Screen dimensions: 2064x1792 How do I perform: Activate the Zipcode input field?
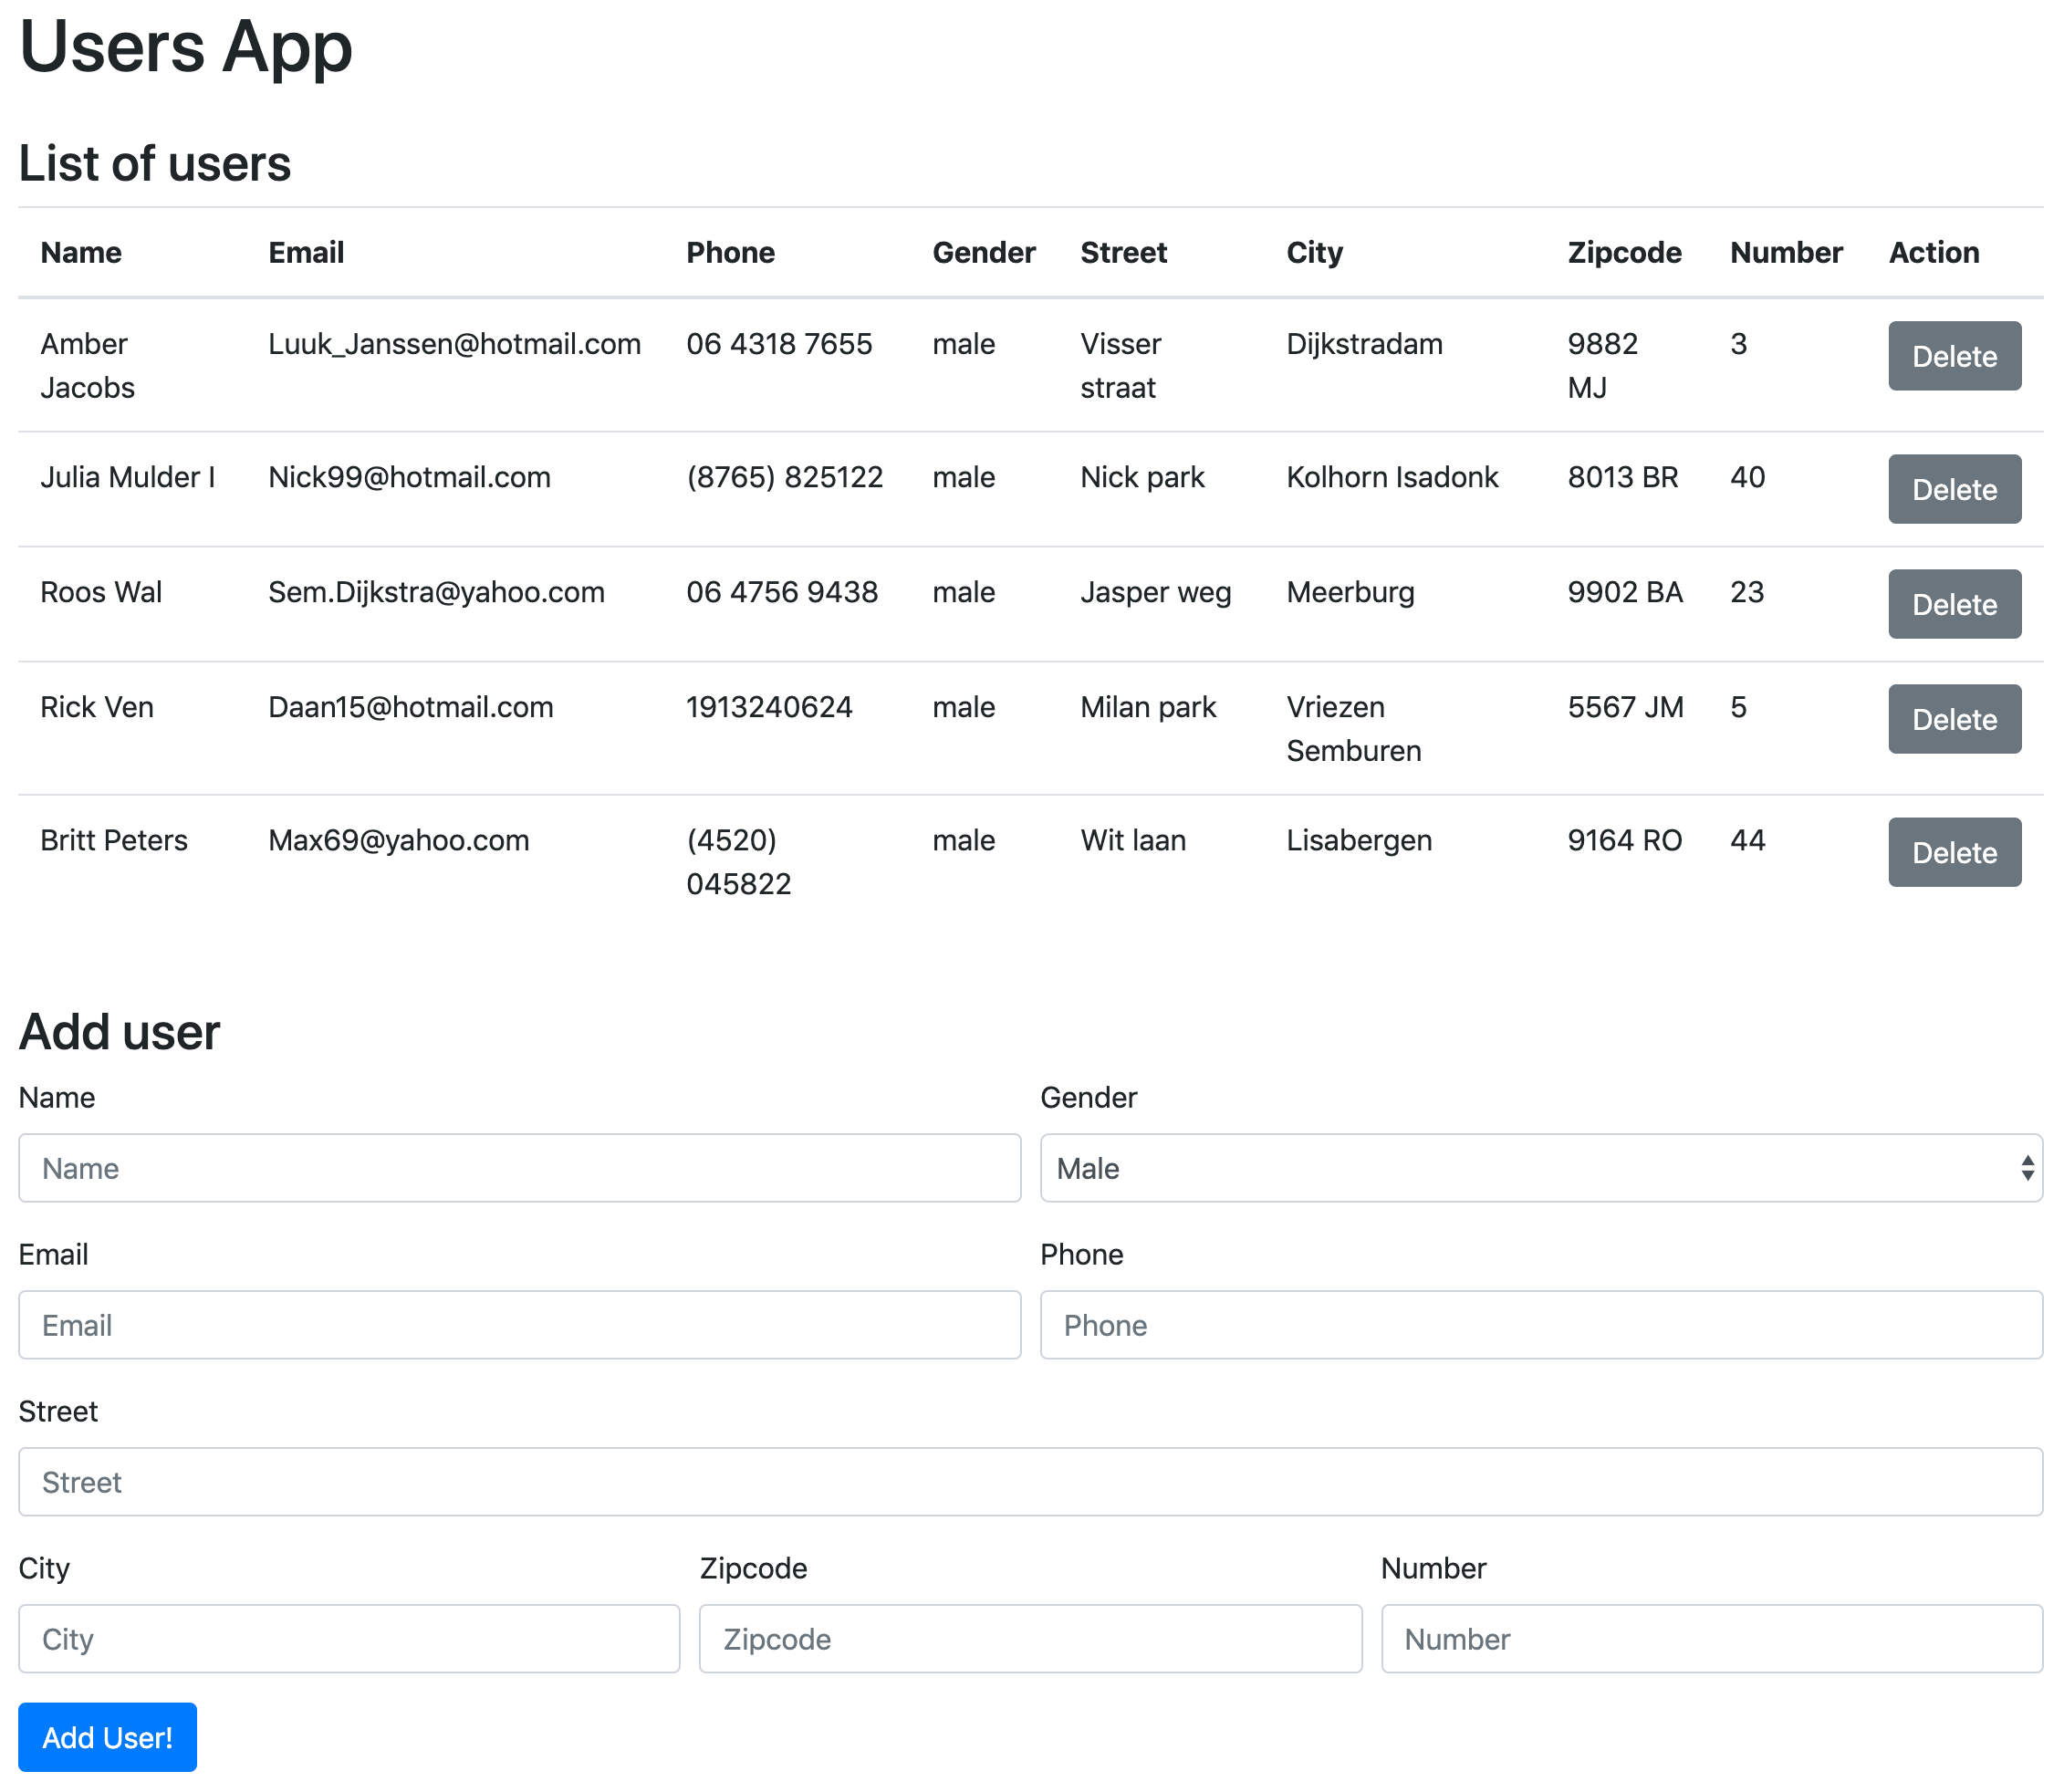1030,1639
